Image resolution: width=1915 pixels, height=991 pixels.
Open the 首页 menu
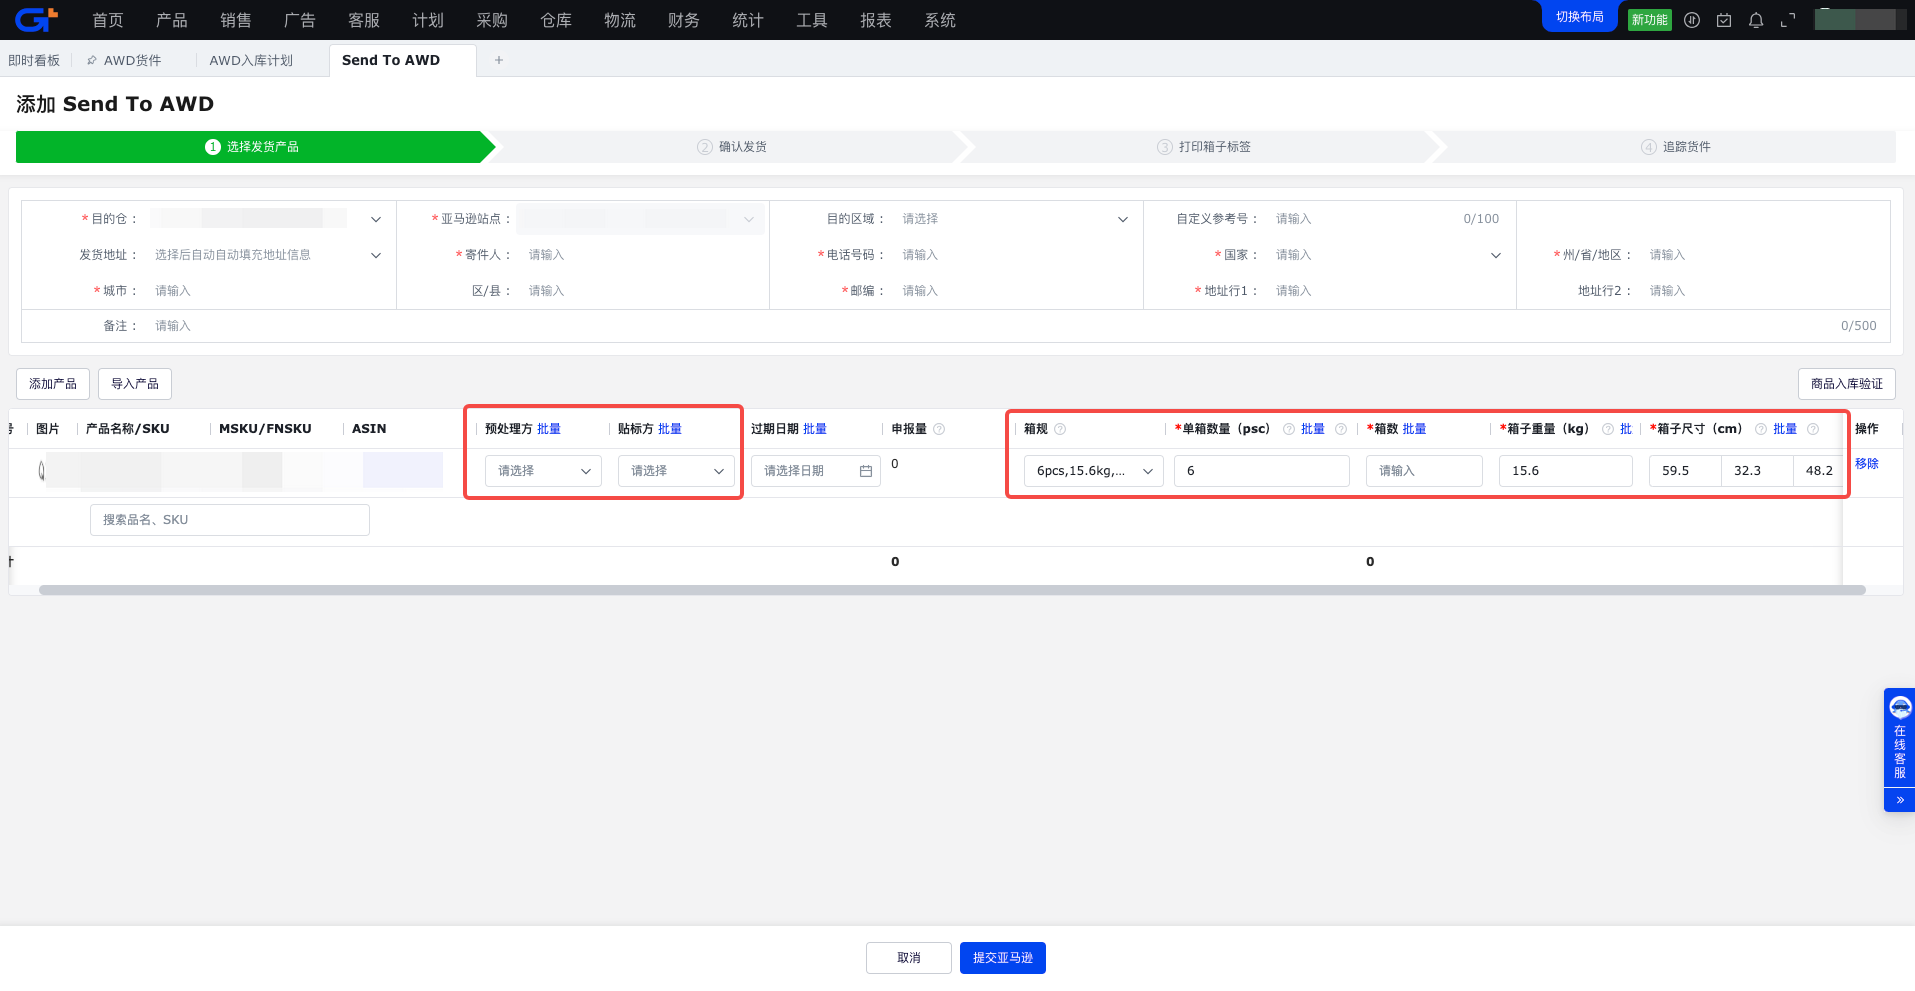(x=108, y=20)
